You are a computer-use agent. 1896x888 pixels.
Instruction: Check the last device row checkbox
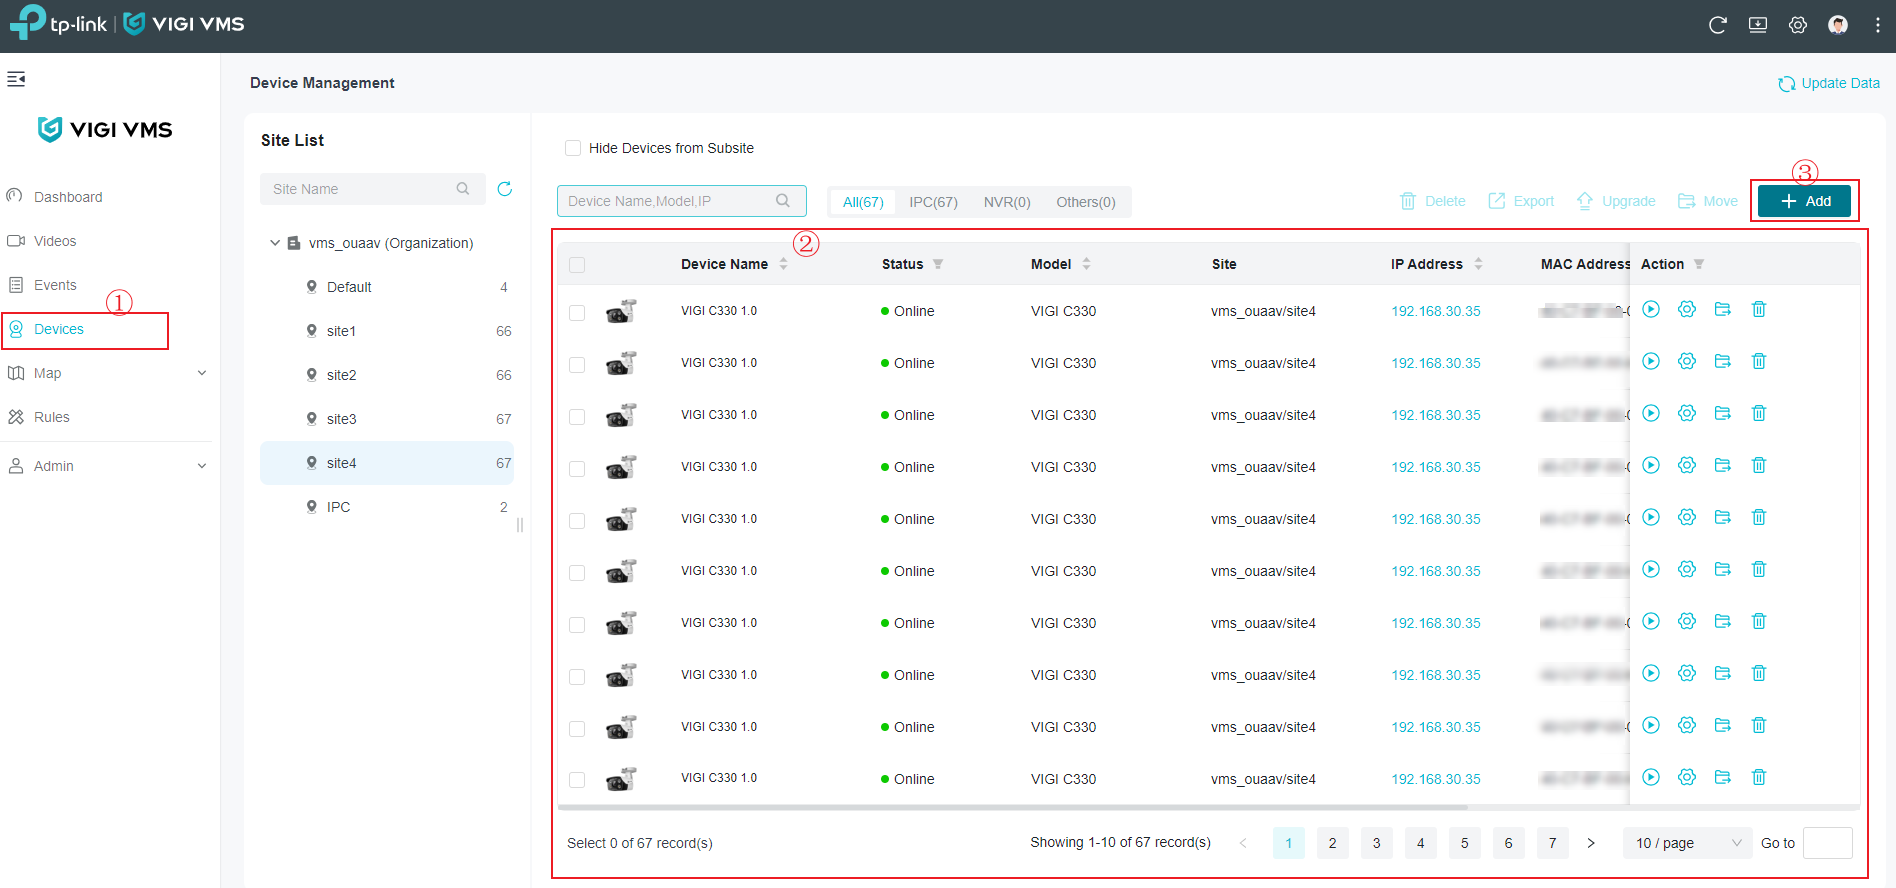[577, 780]
